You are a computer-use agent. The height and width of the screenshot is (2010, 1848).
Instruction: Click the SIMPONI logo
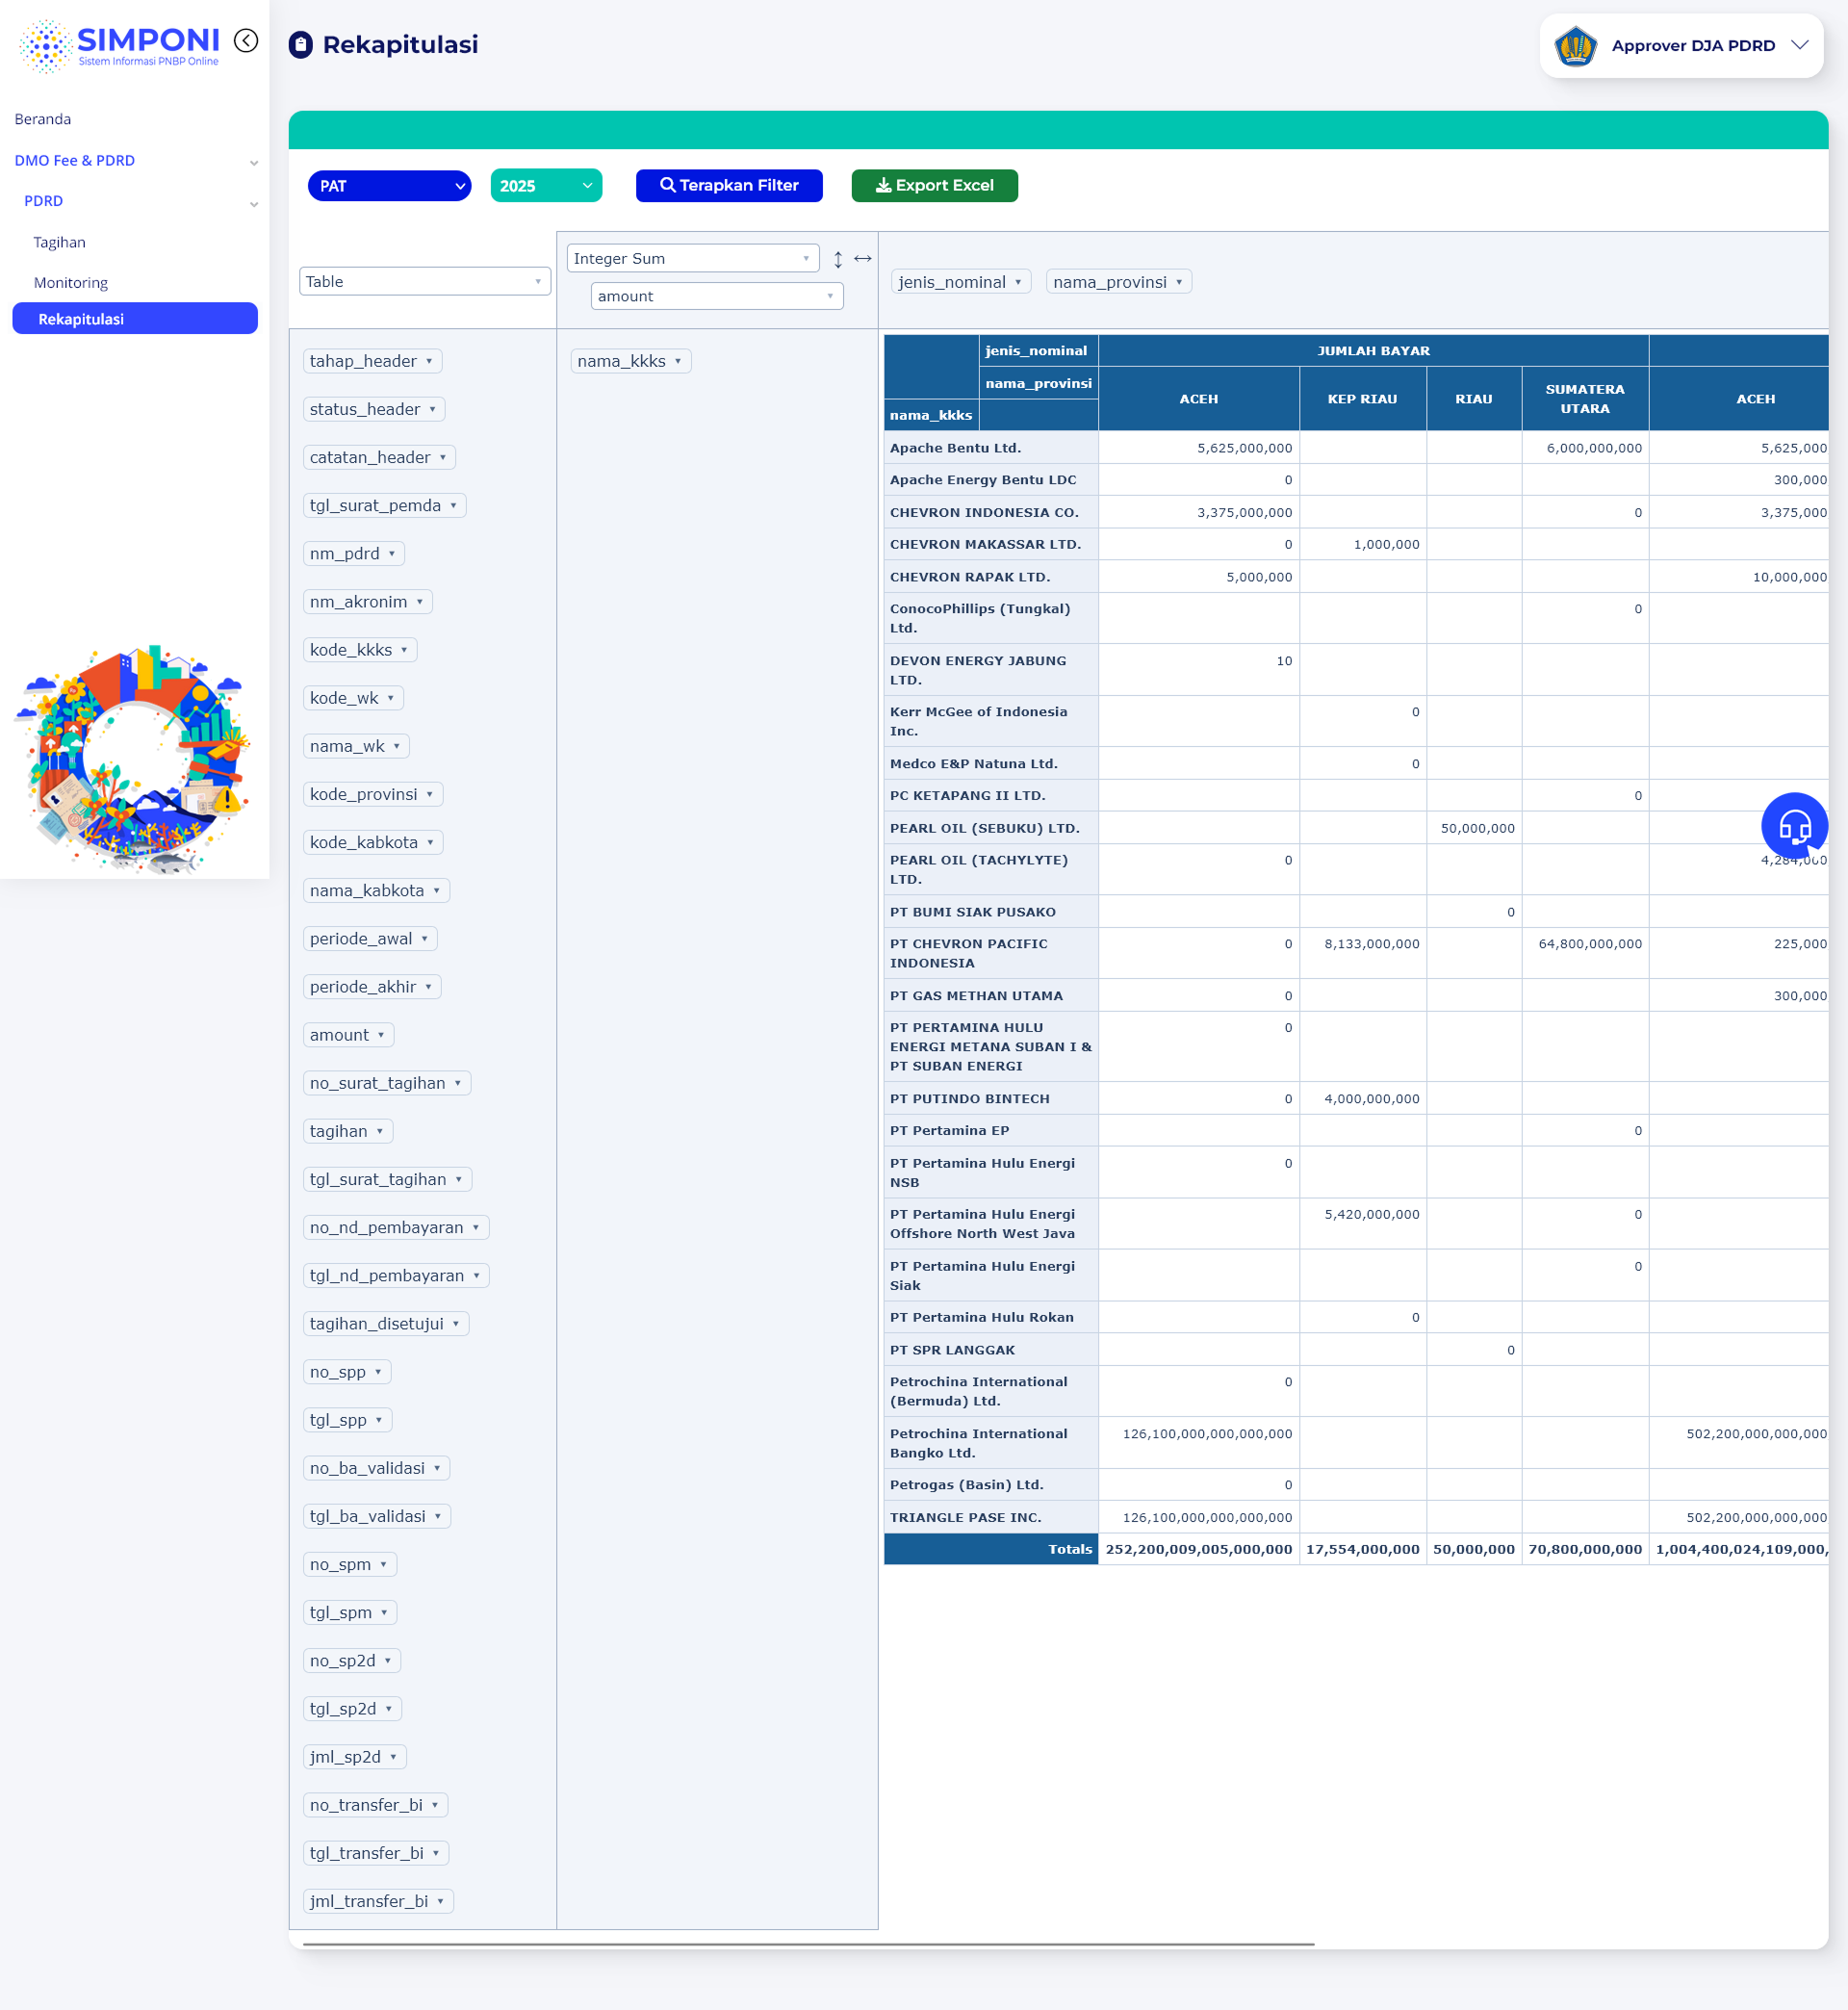pyautogui.click(x=119, y=46)
